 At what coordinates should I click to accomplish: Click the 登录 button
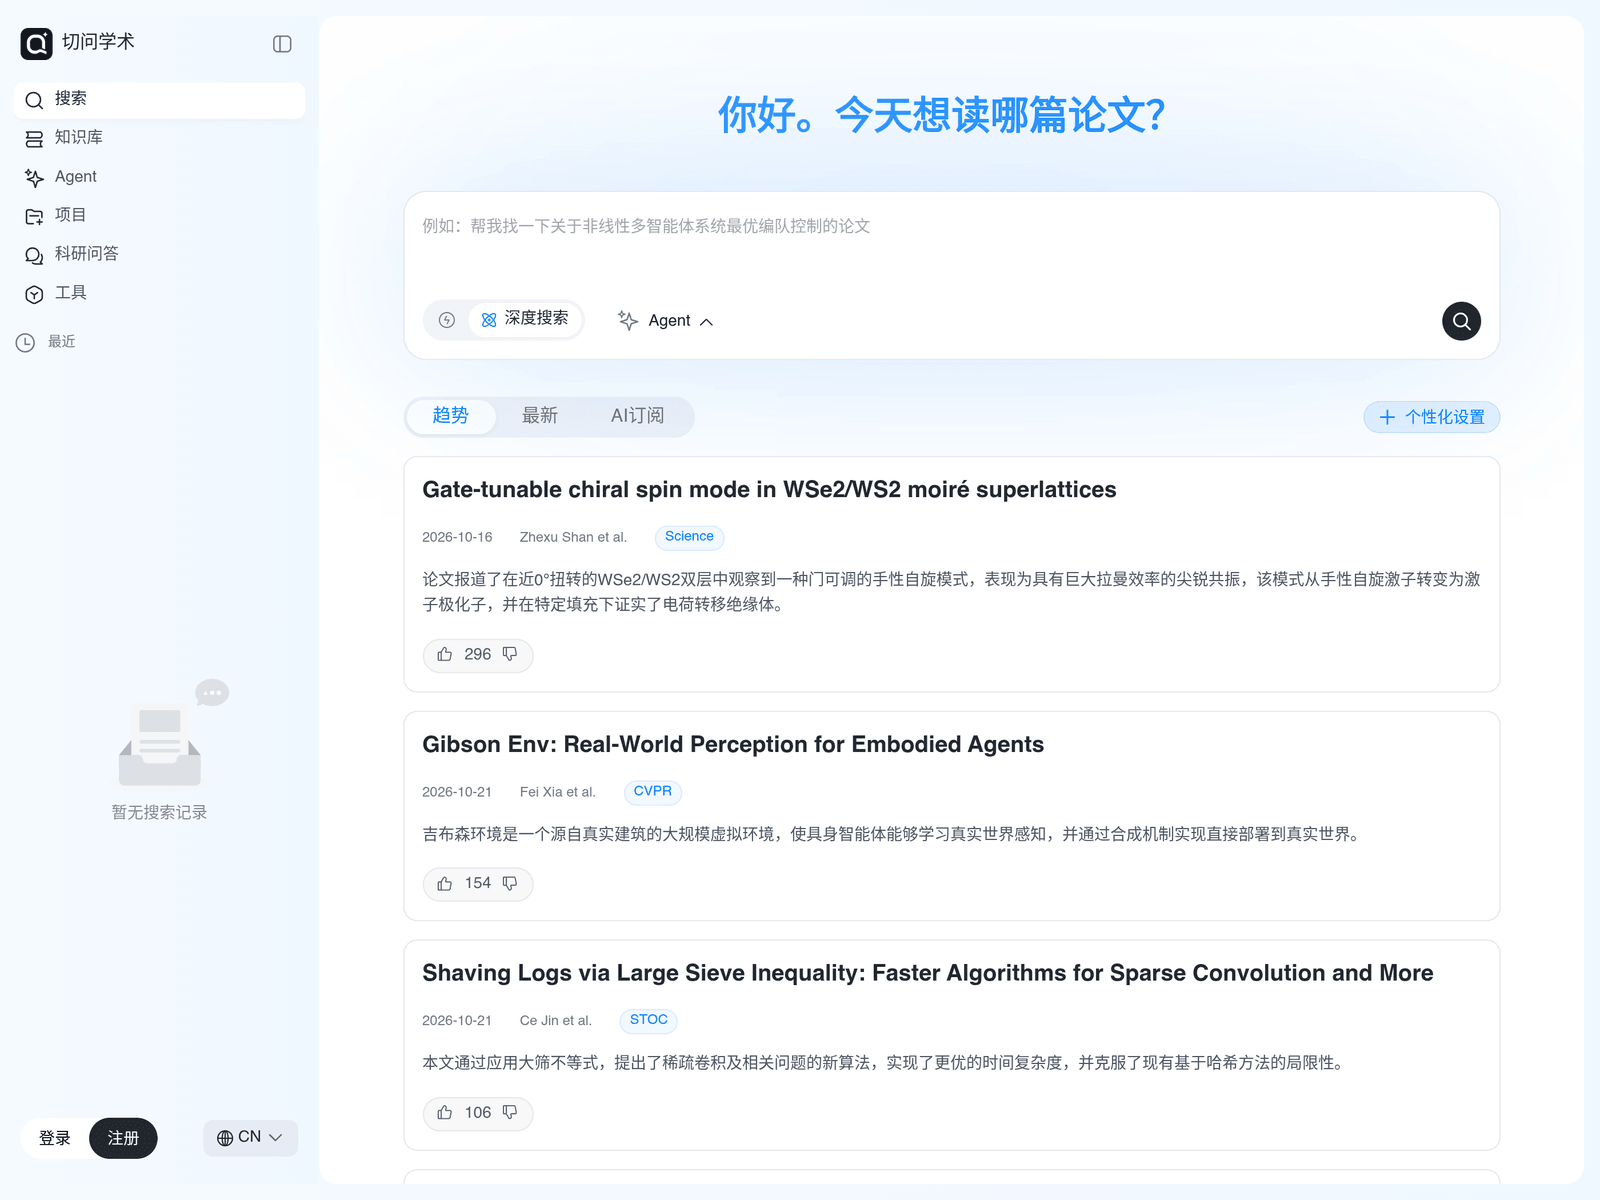pyautogui.click(x=55, y=1138)
